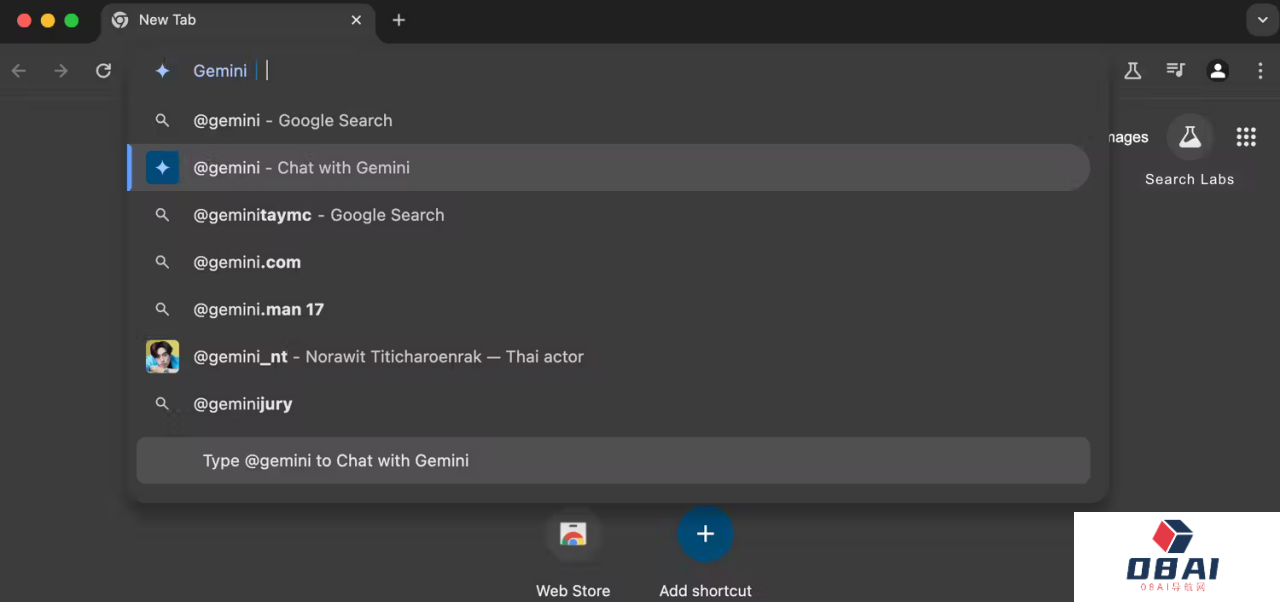The height and width of the screenshot is (602, 1280).
Task: Click the search icon beside @geminijury
Action: (162, 404)
